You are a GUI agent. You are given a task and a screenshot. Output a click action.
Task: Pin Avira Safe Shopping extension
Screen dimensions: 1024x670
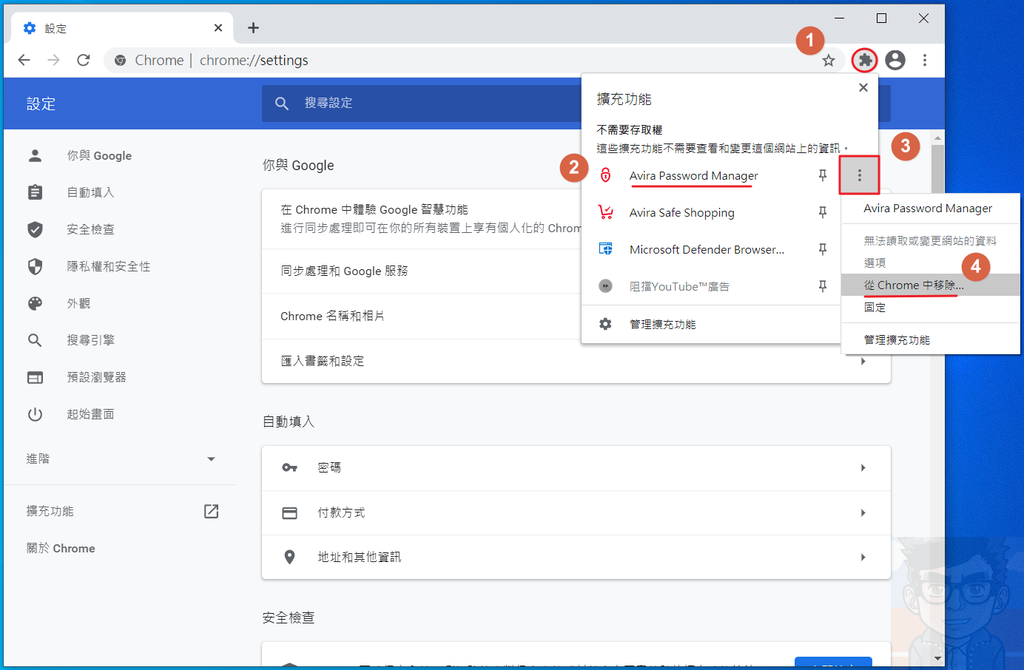tap(823, 212)
